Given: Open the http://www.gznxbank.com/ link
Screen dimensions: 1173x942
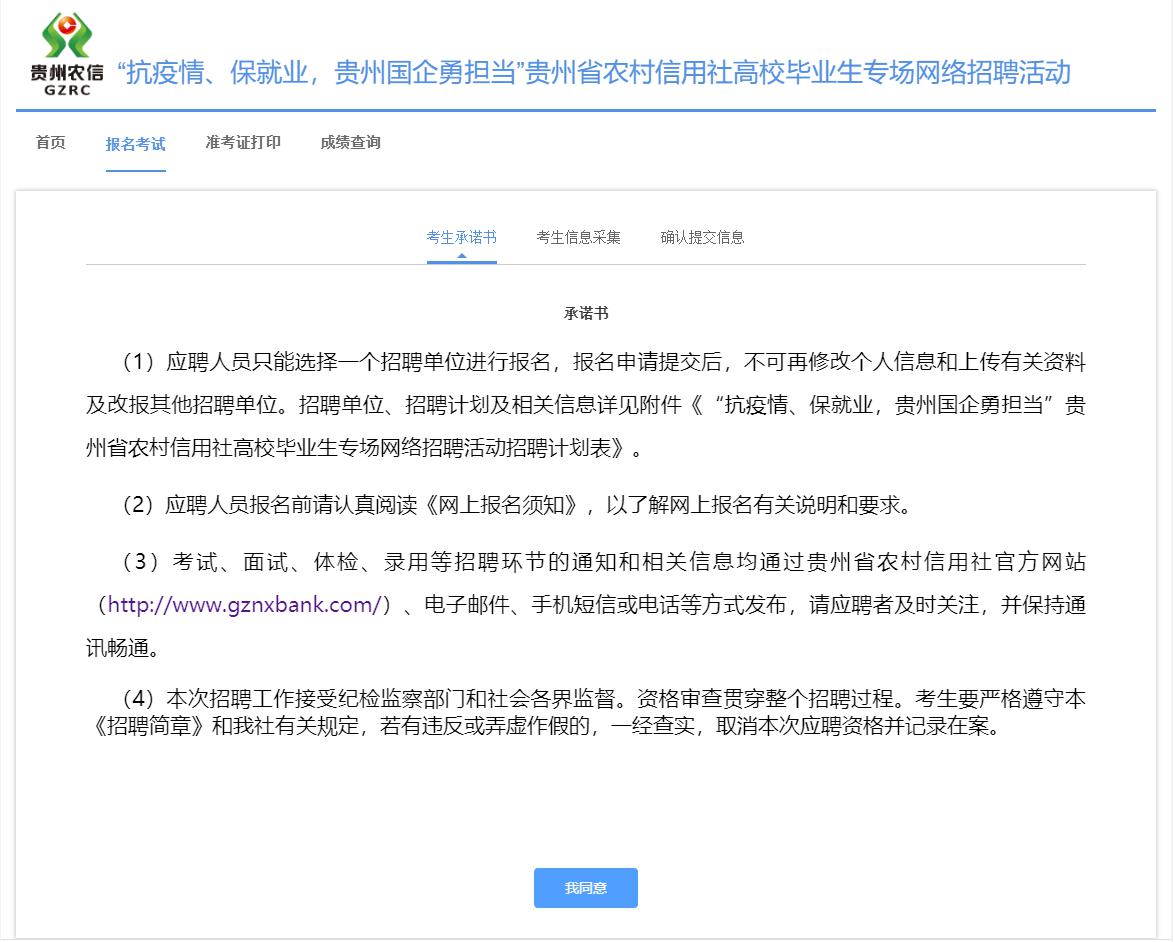Looking at the screenshot, I should (x=246, y=605).
